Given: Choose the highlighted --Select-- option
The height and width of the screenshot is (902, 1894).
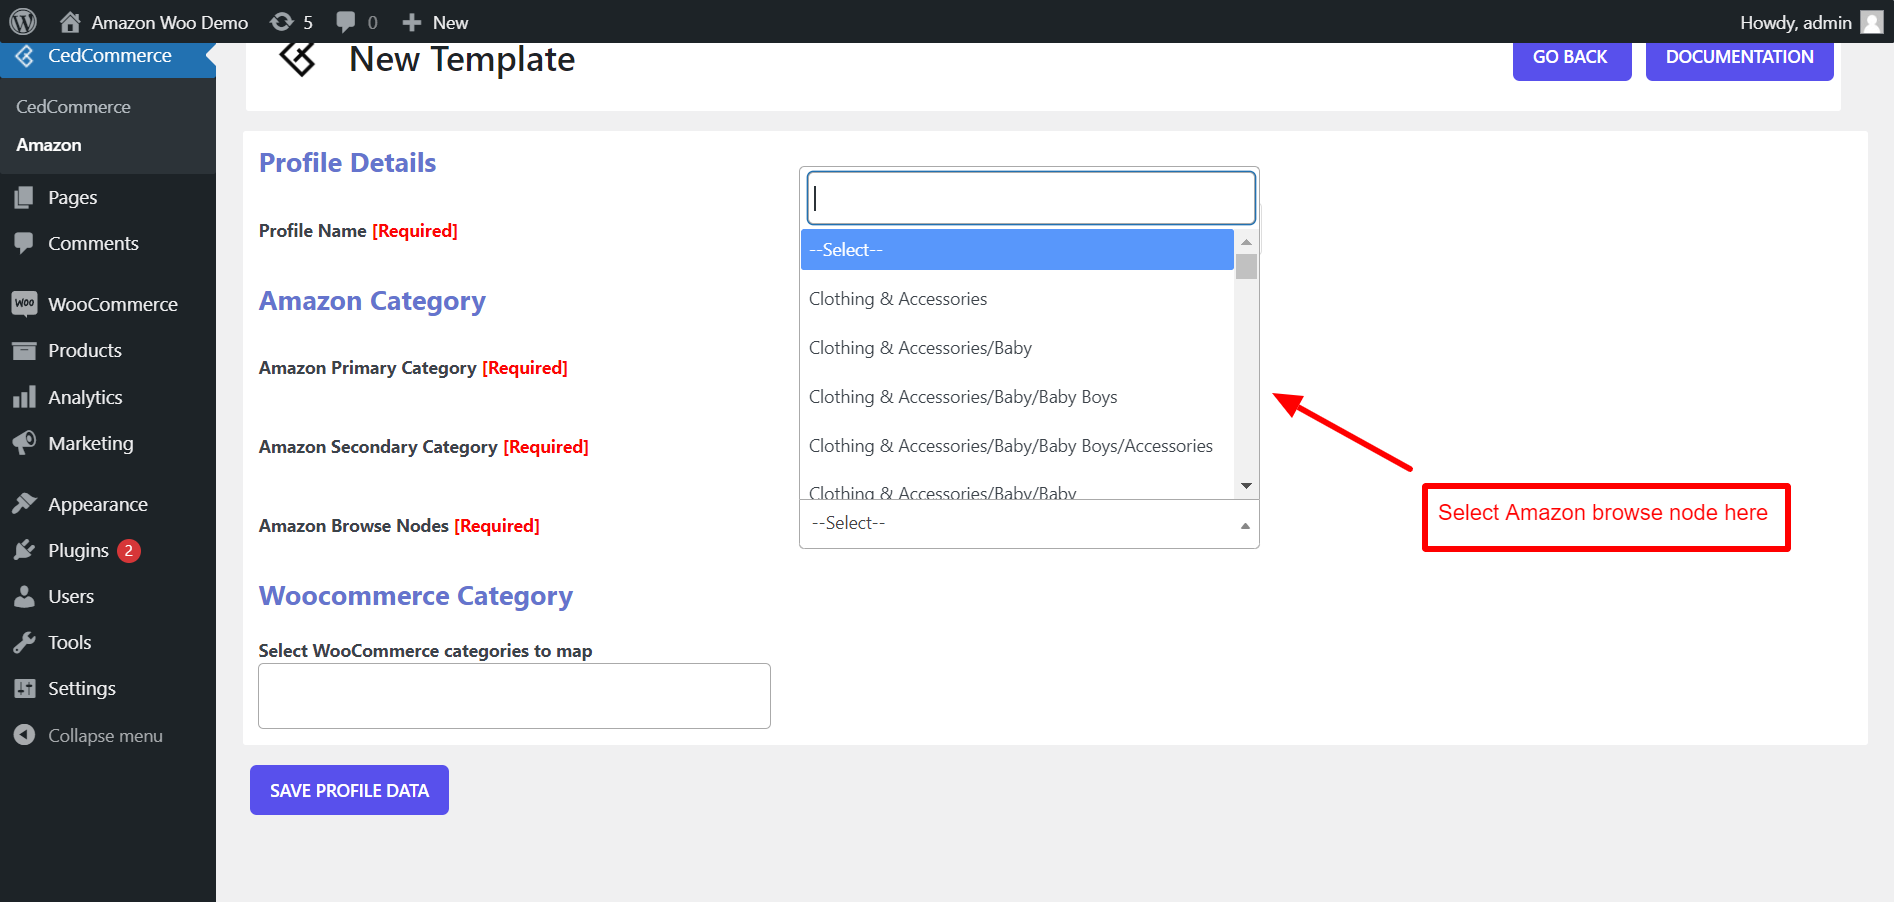Looking at the screenshot, I should click(x=1017, y=250).
